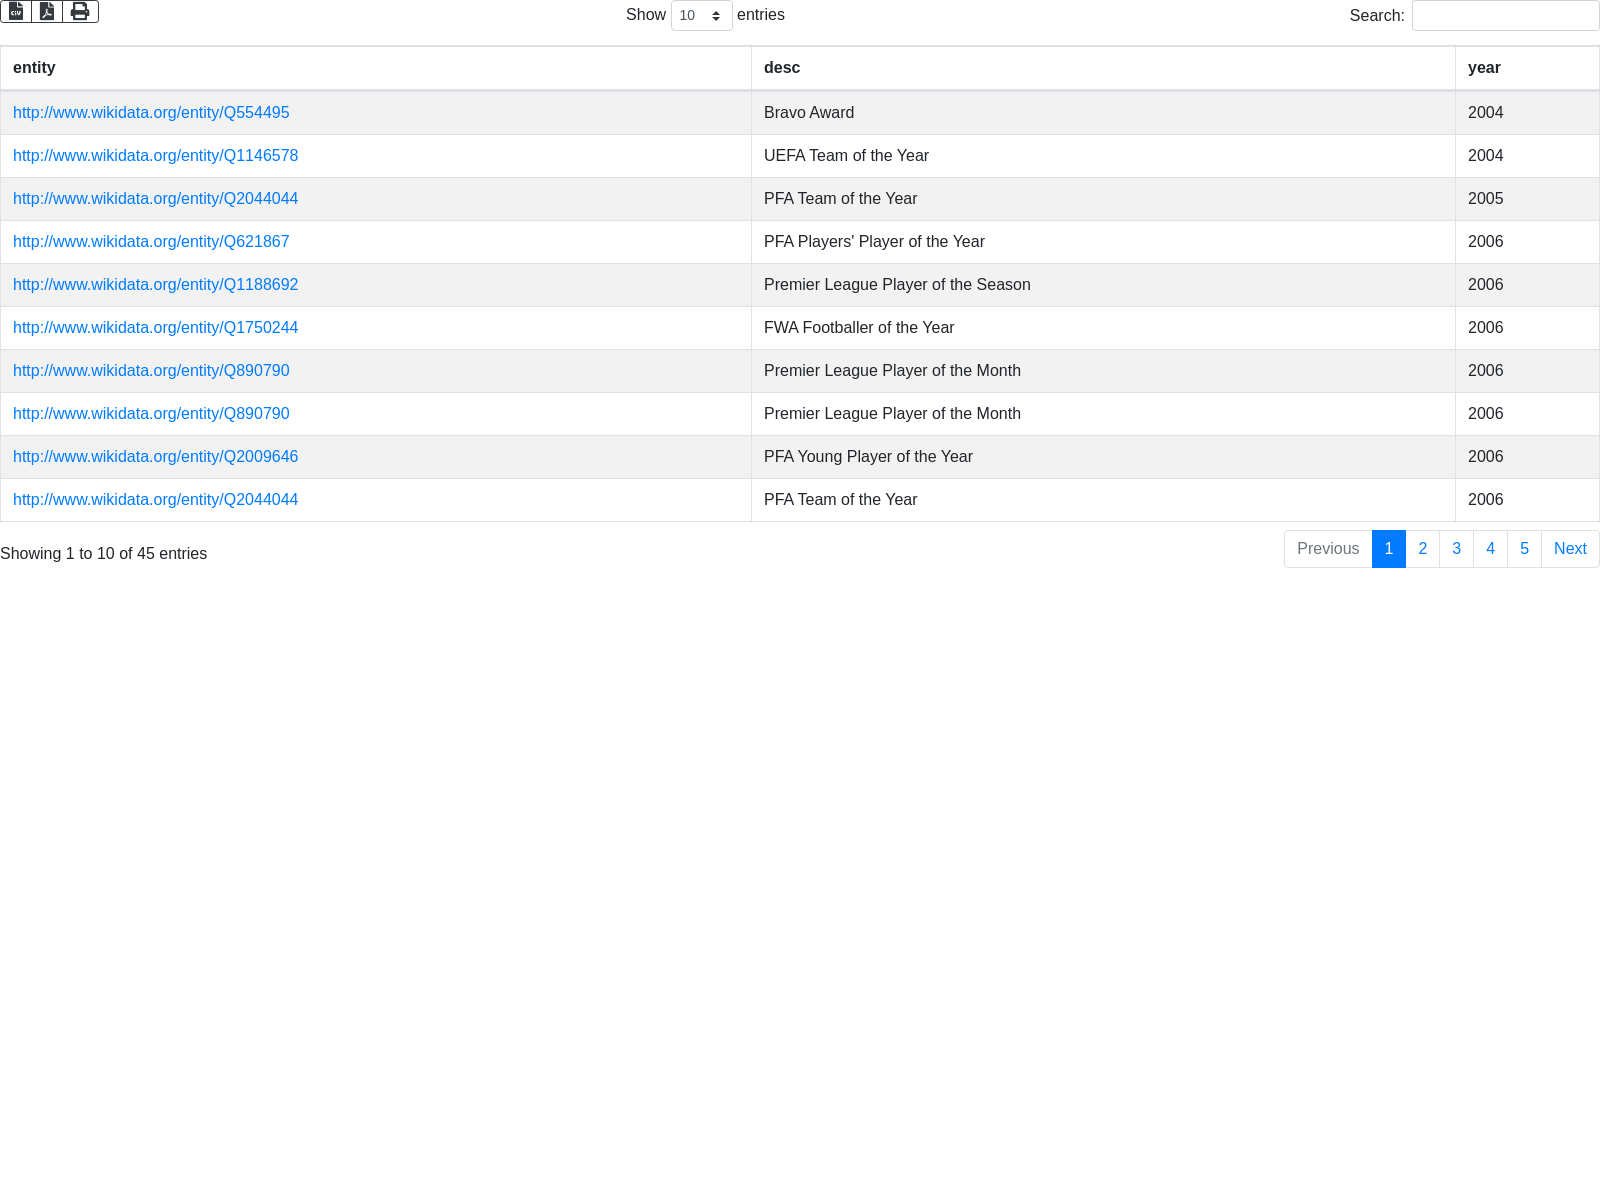Viewport: 1600px width, 1200px height.
Task: Open Wikidata entity link Q1146578
Action: (x=155, y=156)
